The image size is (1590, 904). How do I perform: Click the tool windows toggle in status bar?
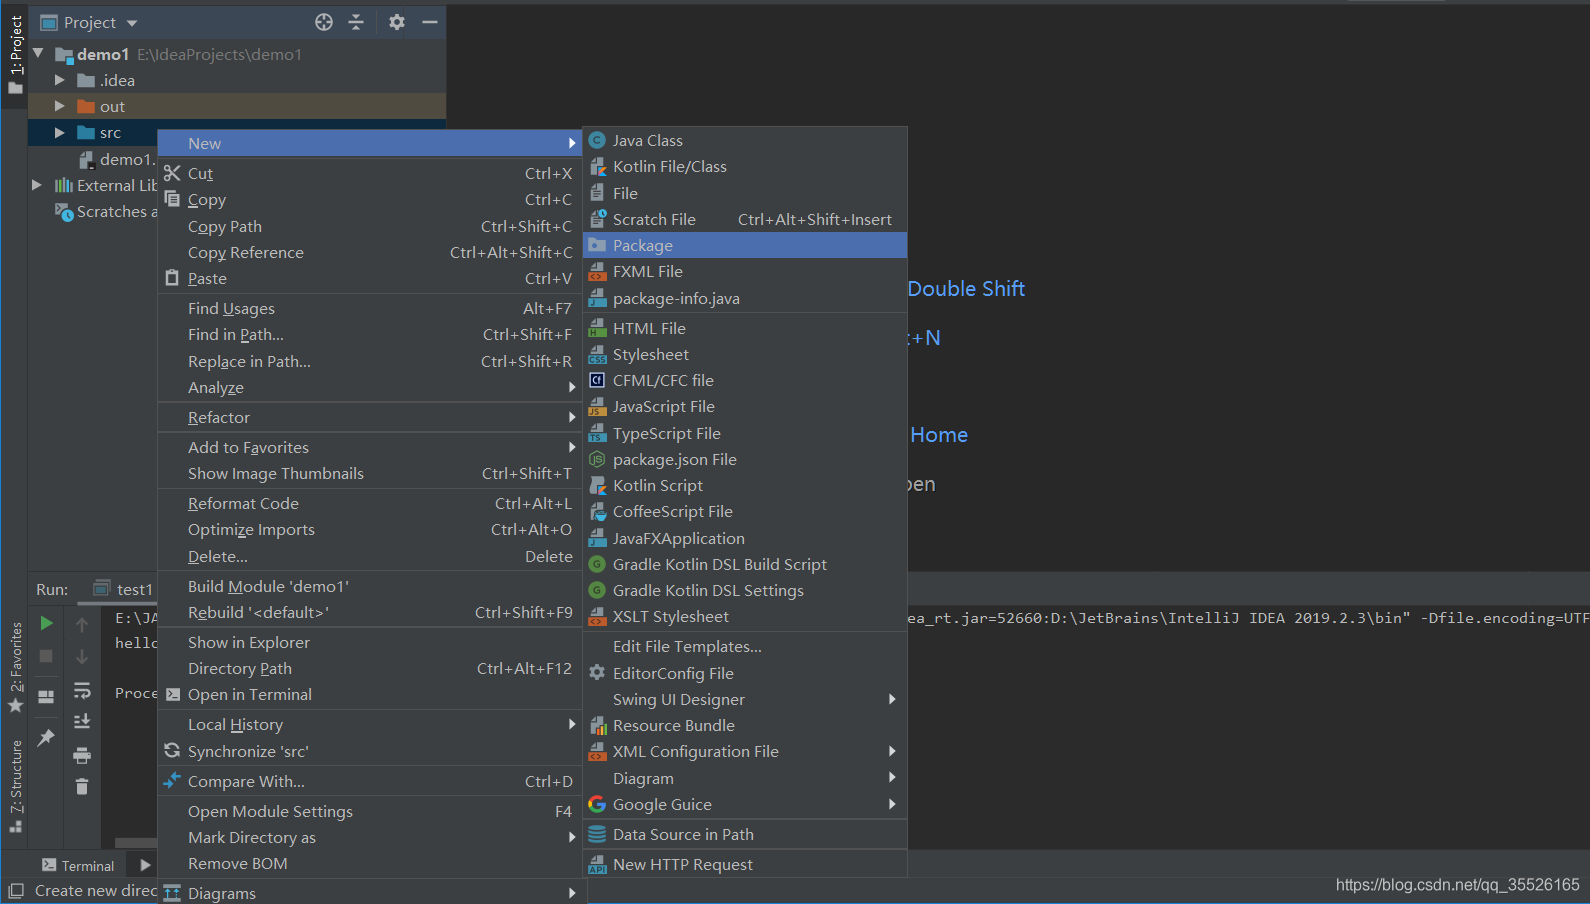(x=15, y=890)
